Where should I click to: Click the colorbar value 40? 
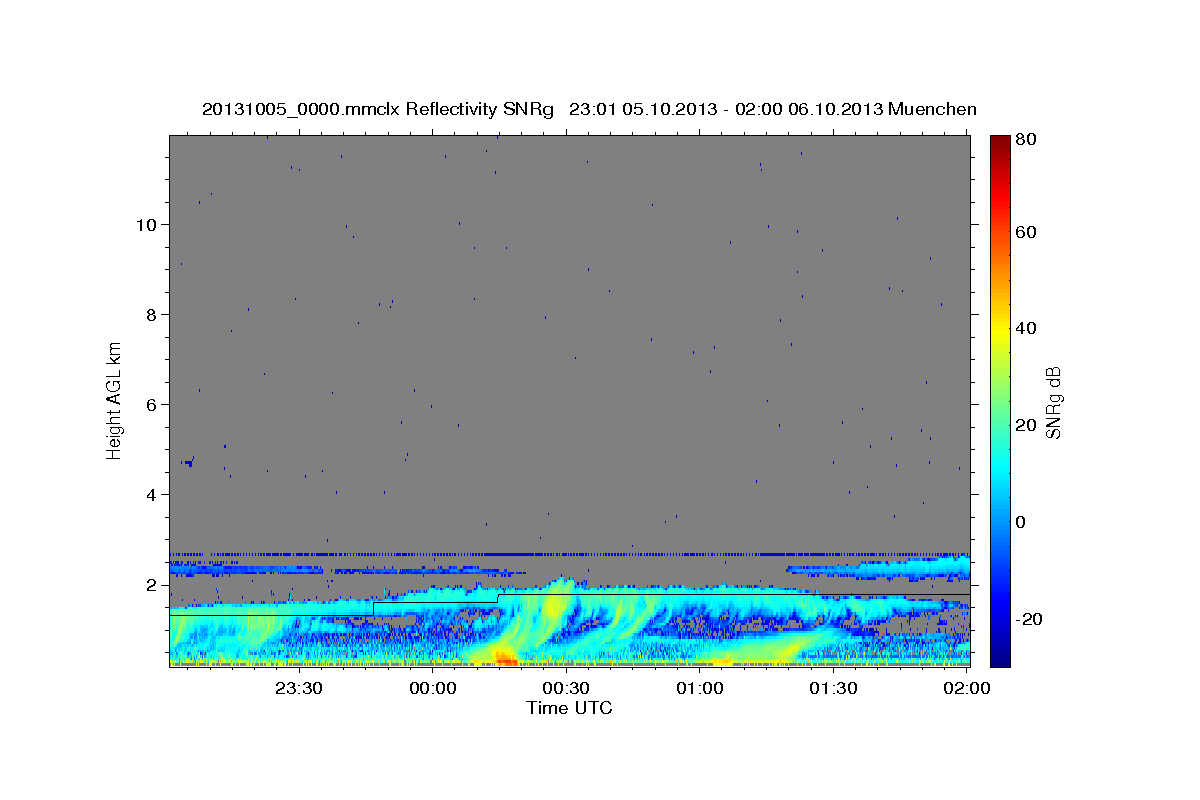(1026, 328)
